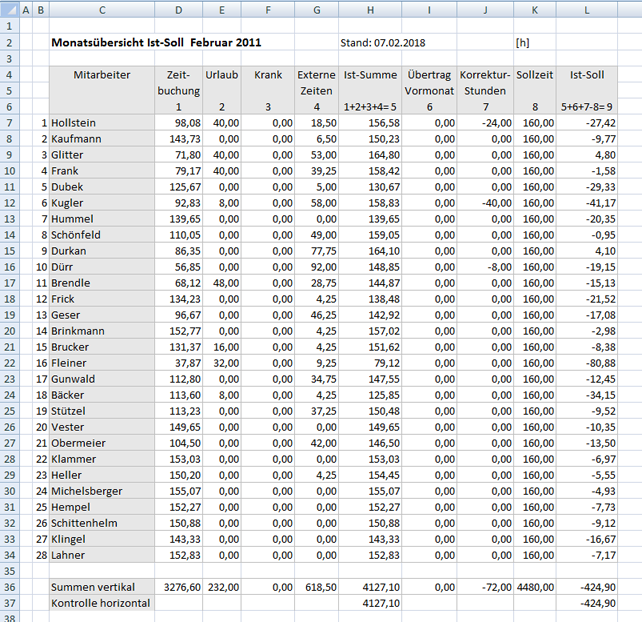Click Hollstein's Zeitbuchung value 98,08

tap(179, 123)
